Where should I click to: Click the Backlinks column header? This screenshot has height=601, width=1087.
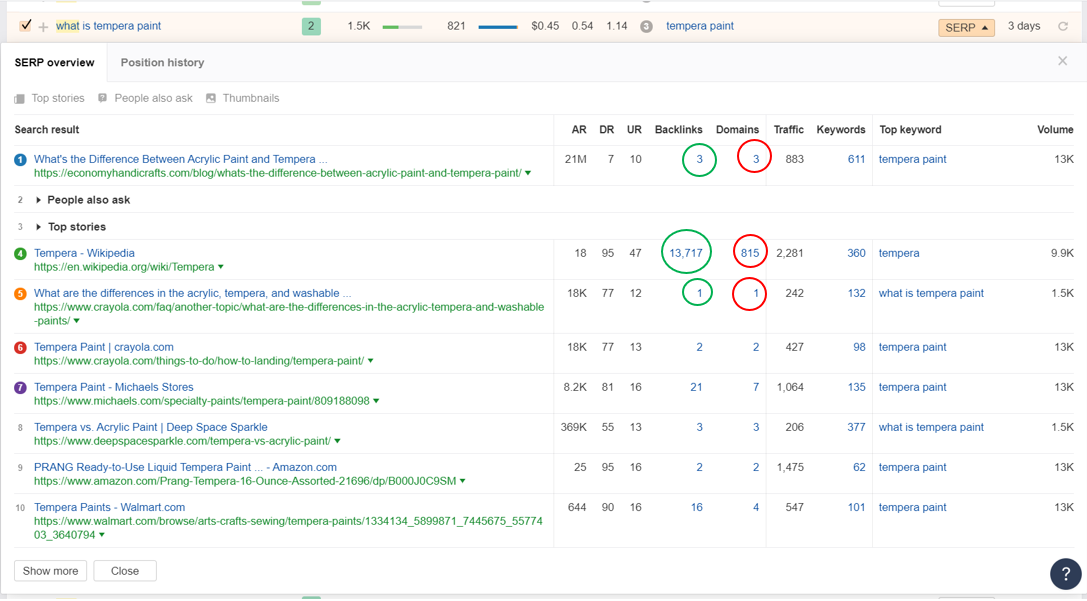tap(679, 130)
